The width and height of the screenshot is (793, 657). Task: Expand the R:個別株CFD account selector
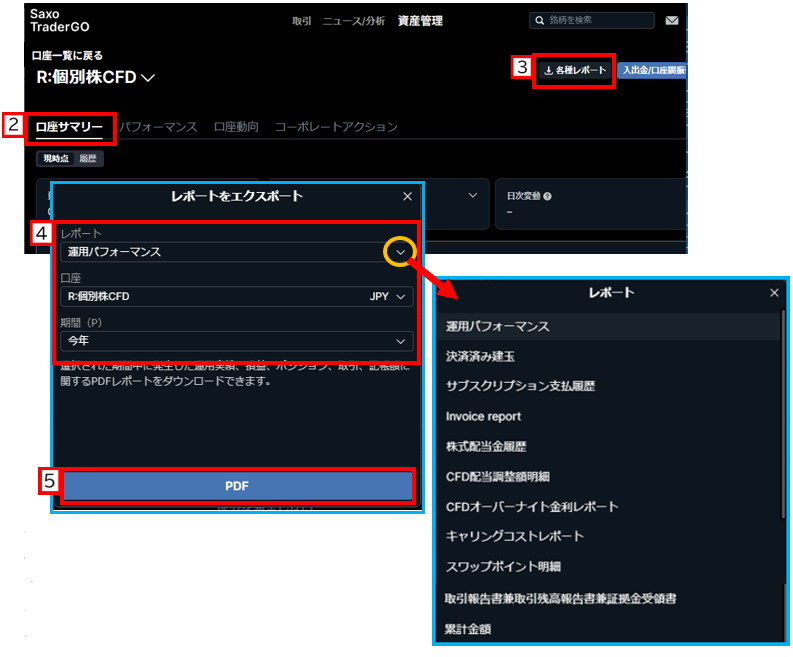(x=95, y=77)
